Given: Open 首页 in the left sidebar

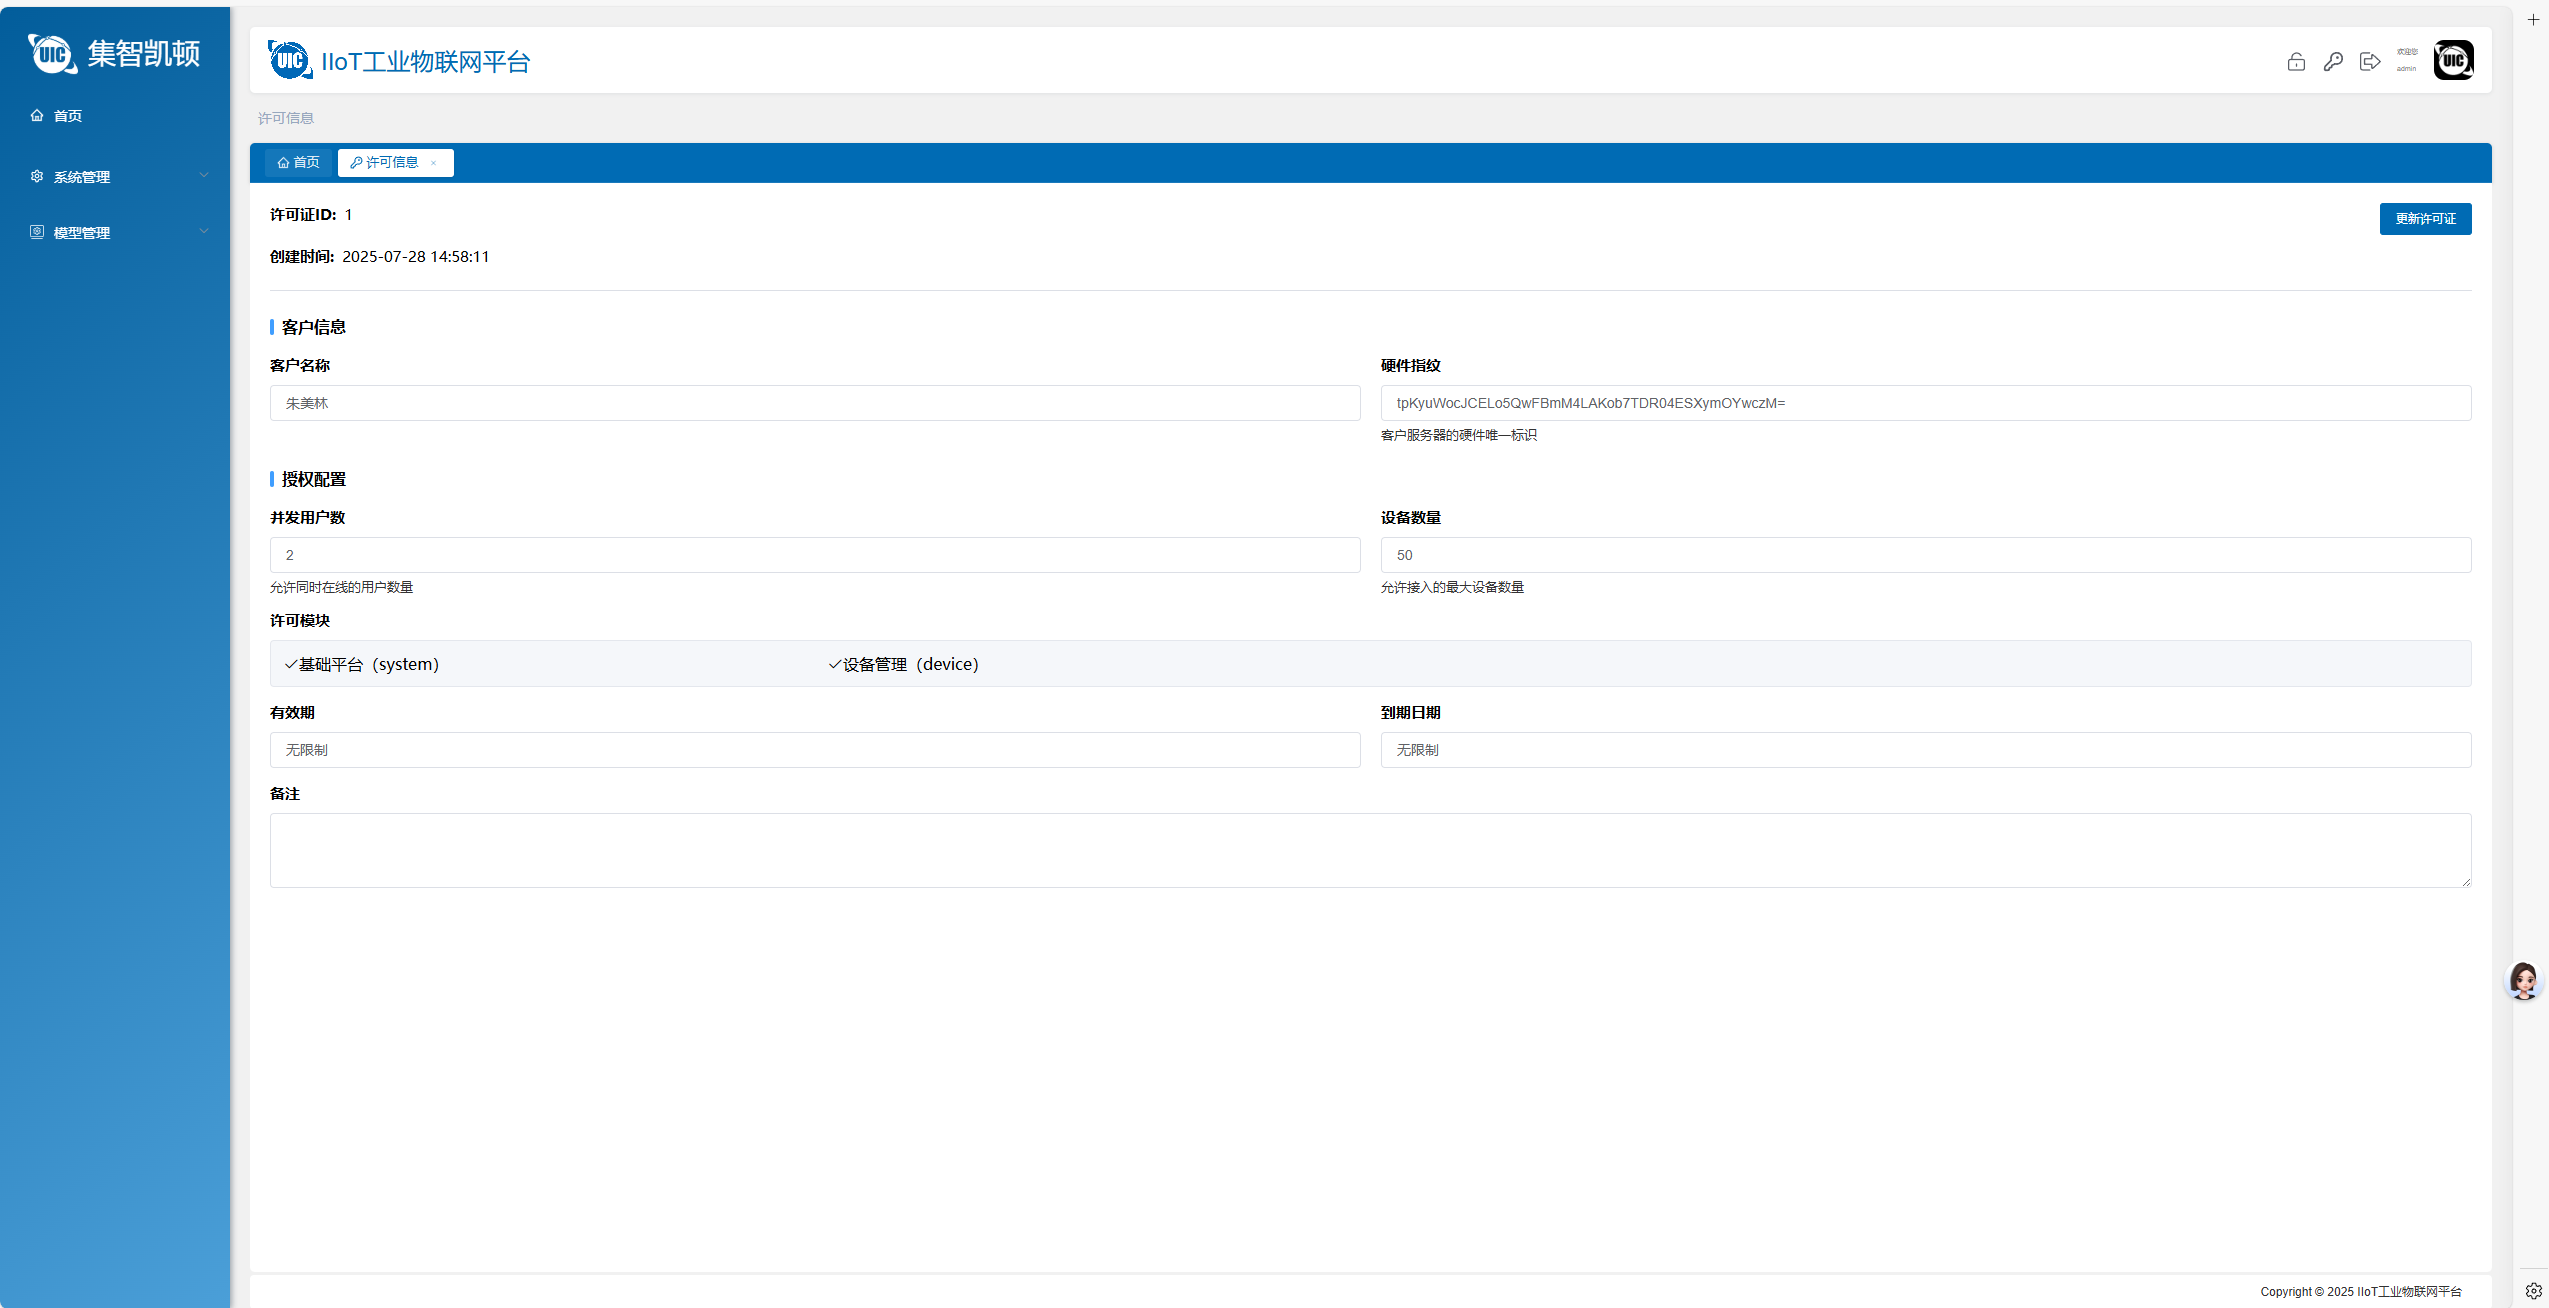Looking at the screenshot, I should pyautogui.click(x=67, y=116).
